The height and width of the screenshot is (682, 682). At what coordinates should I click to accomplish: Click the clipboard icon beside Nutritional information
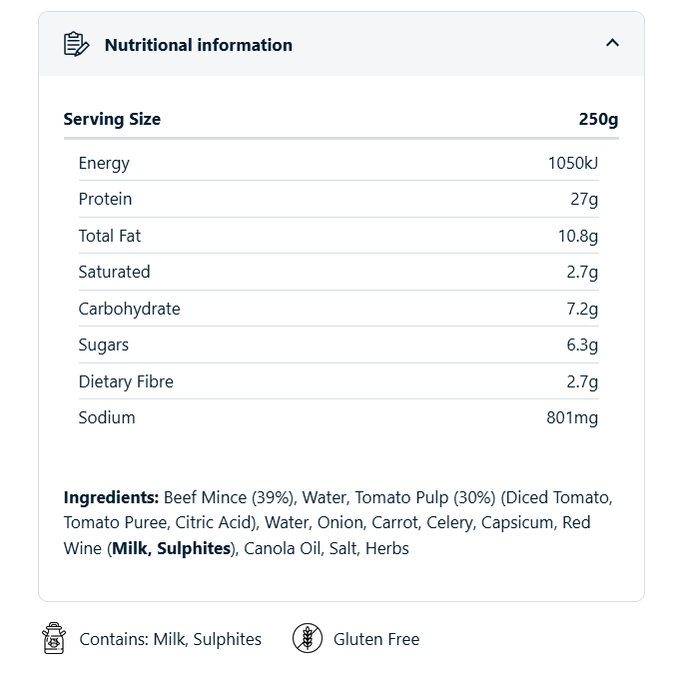click(x=77, y=44)
